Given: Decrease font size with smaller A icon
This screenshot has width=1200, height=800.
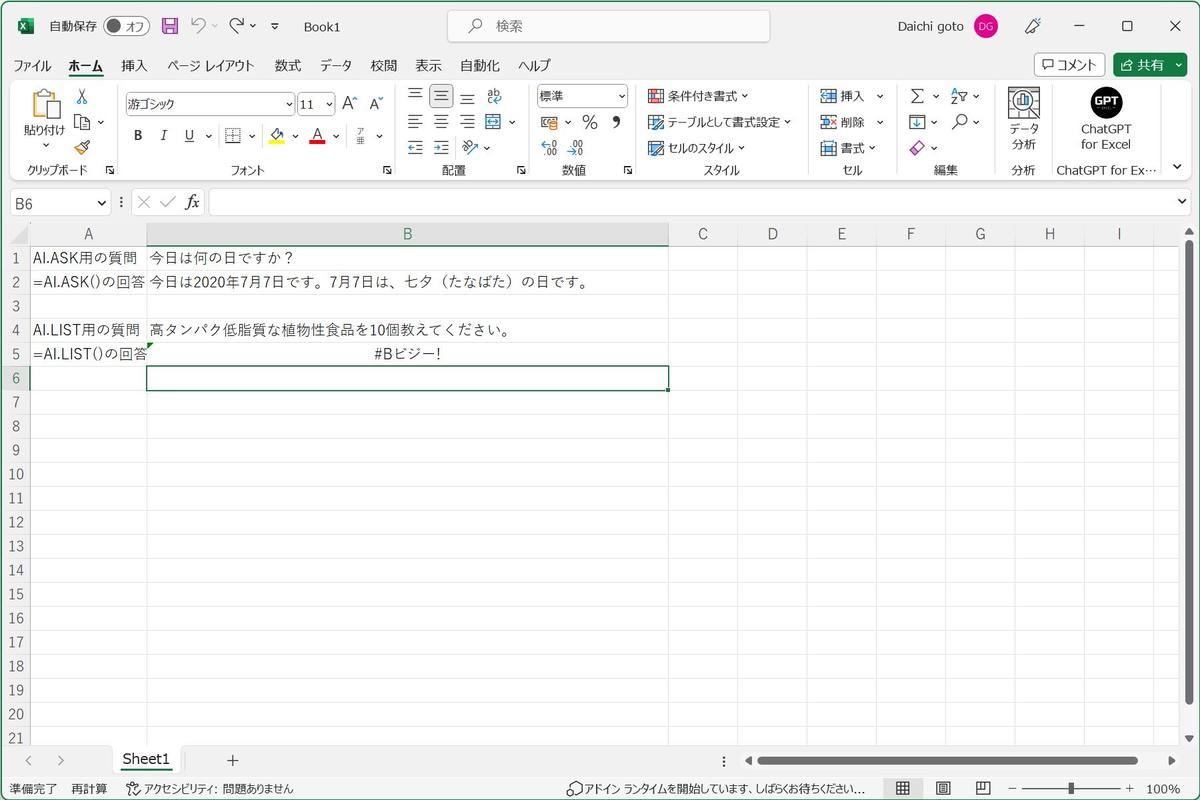Looking at the screenshot, I should click(x=376, y=103).
